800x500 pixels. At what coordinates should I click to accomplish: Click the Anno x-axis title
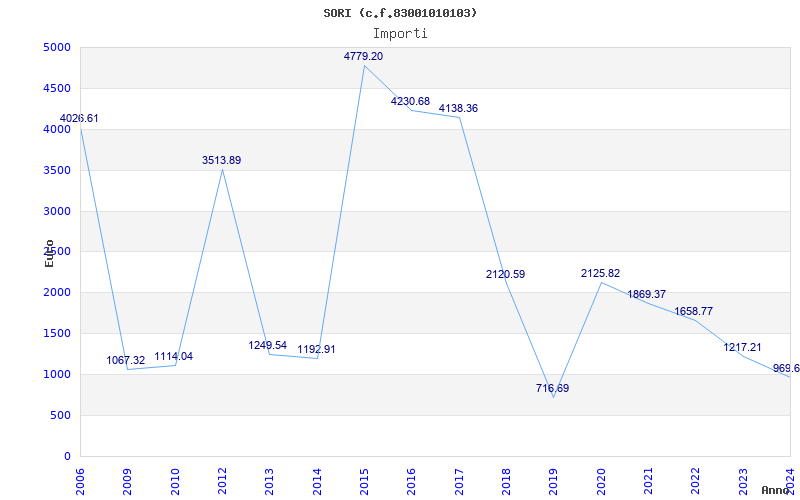tap(776, 490)
